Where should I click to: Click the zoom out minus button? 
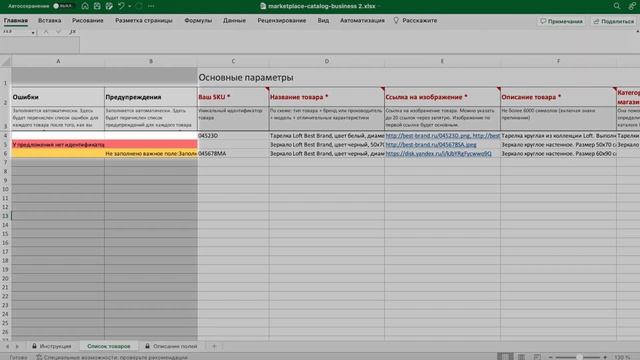tap(550, 357)
